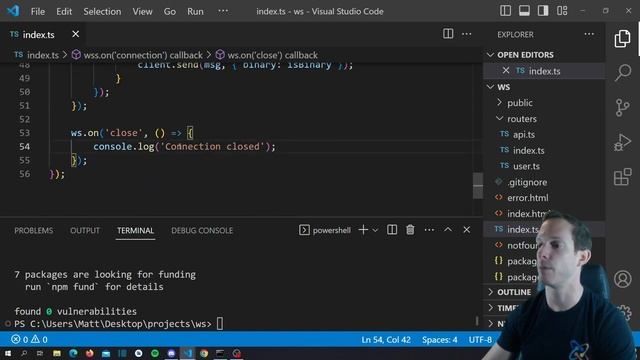
Task: Collapse the routers folder
Action: pos(522,119)
